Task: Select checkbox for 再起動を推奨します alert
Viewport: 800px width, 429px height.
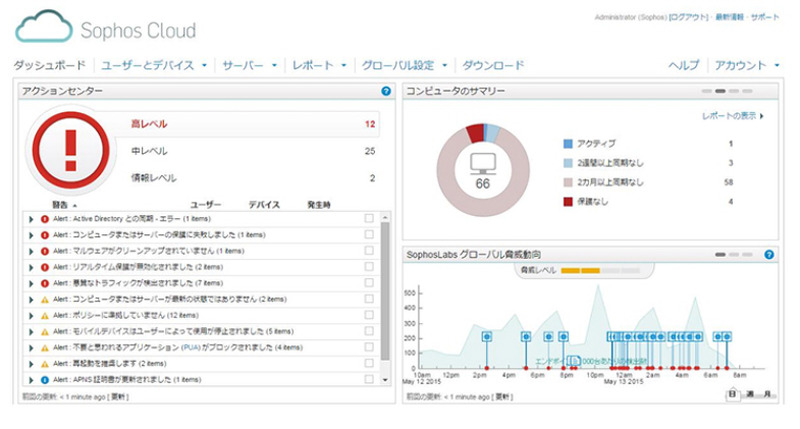Action: (x=369, y=364)
